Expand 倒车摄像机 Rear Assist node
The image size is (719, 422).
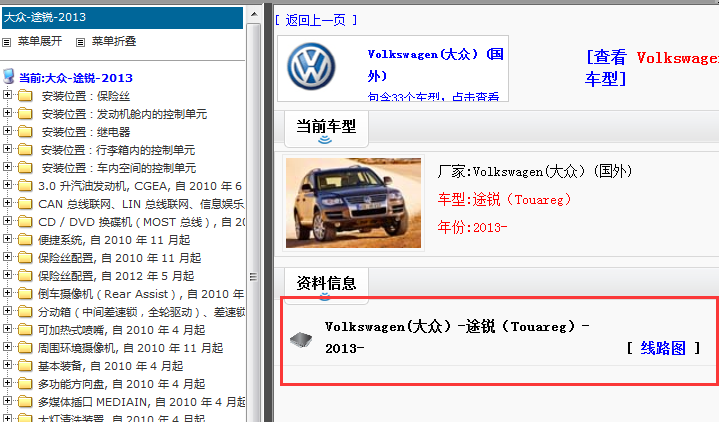7,292
